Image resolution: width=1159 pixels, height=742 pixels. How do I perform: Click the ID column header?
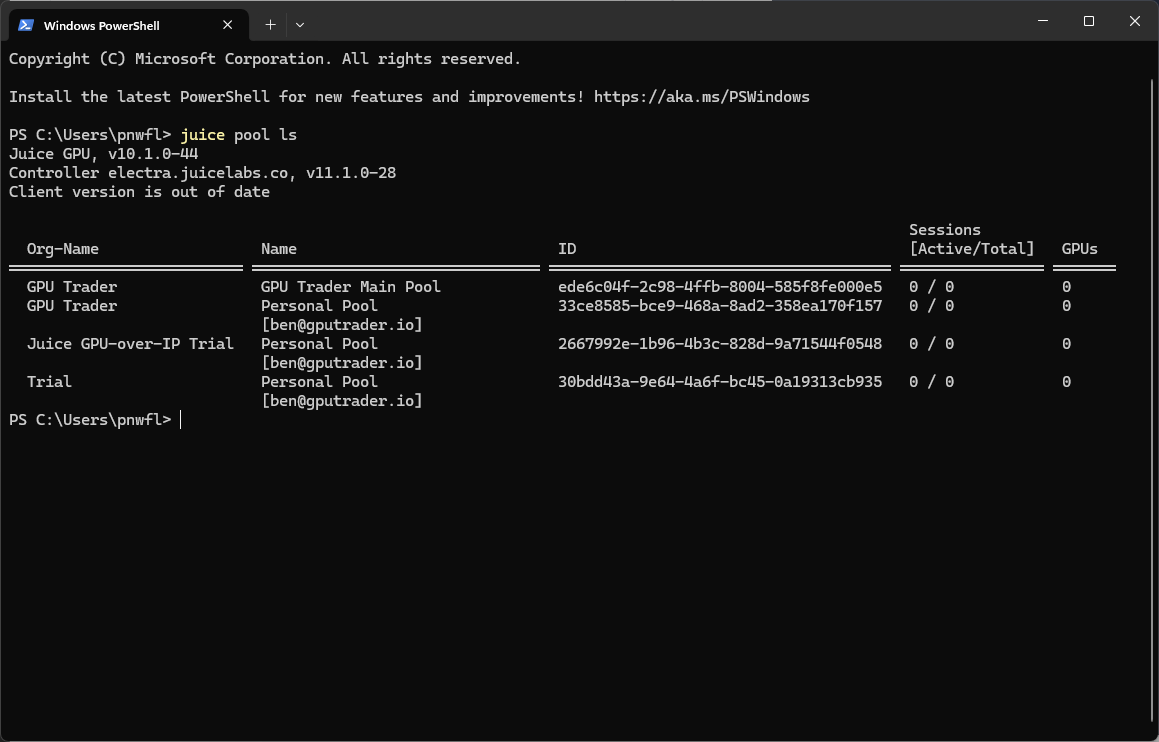[x=567, y=249]
